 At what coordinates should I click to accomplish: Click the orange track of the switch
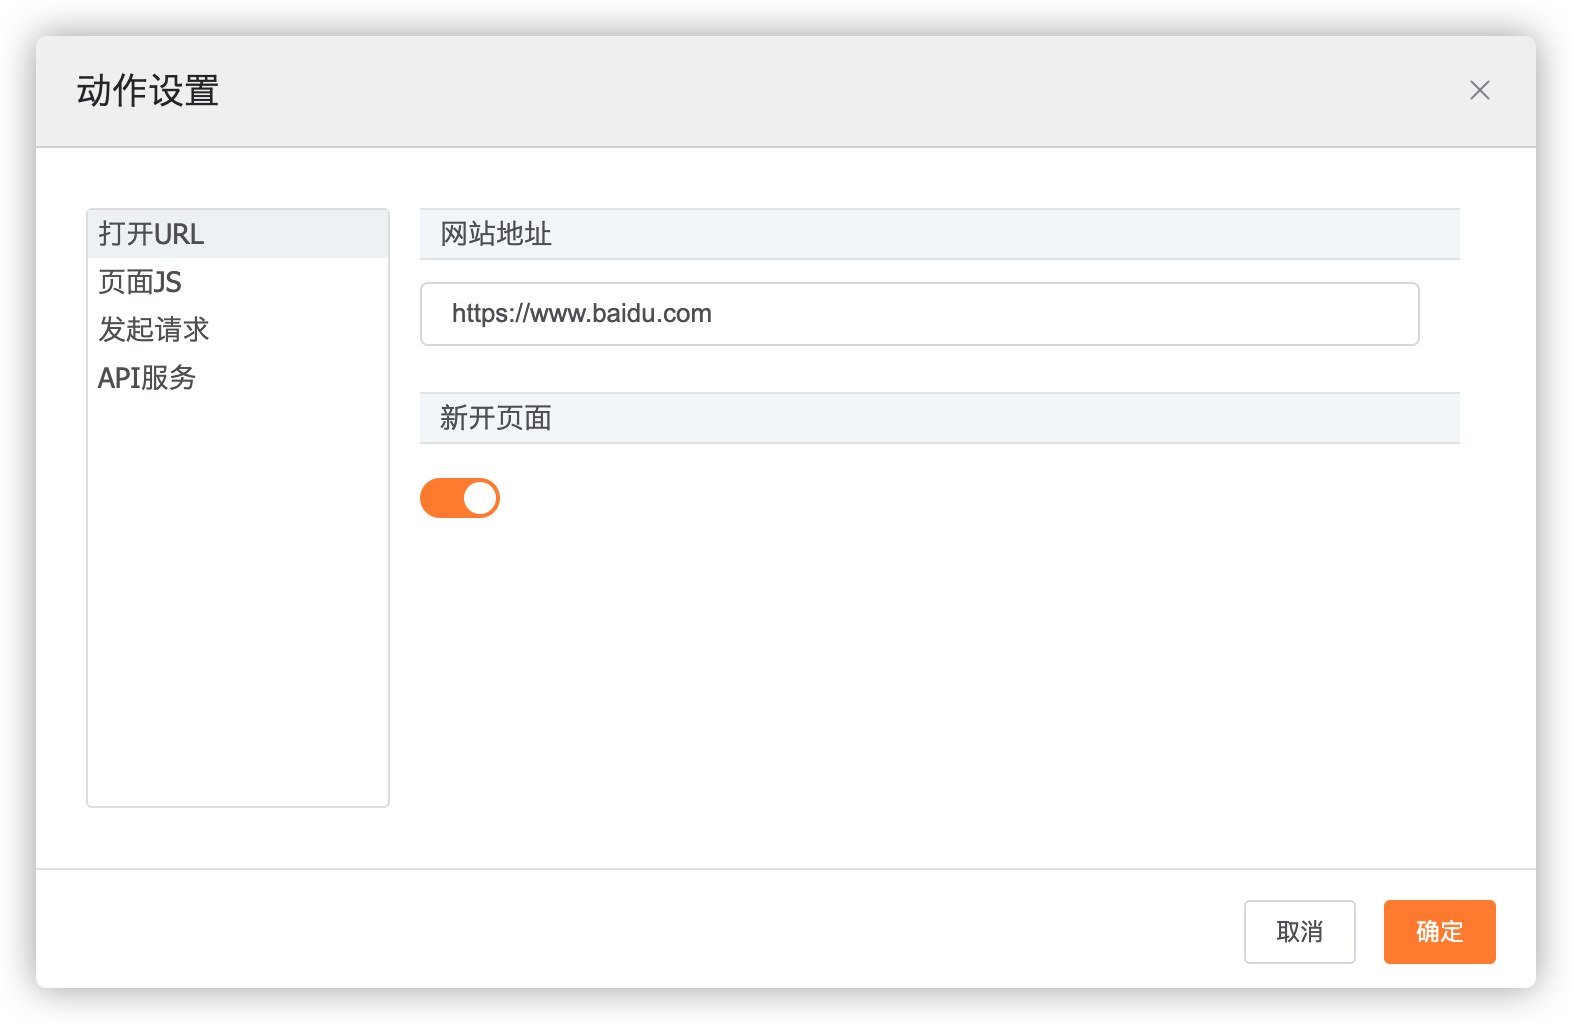click(440, 498)
